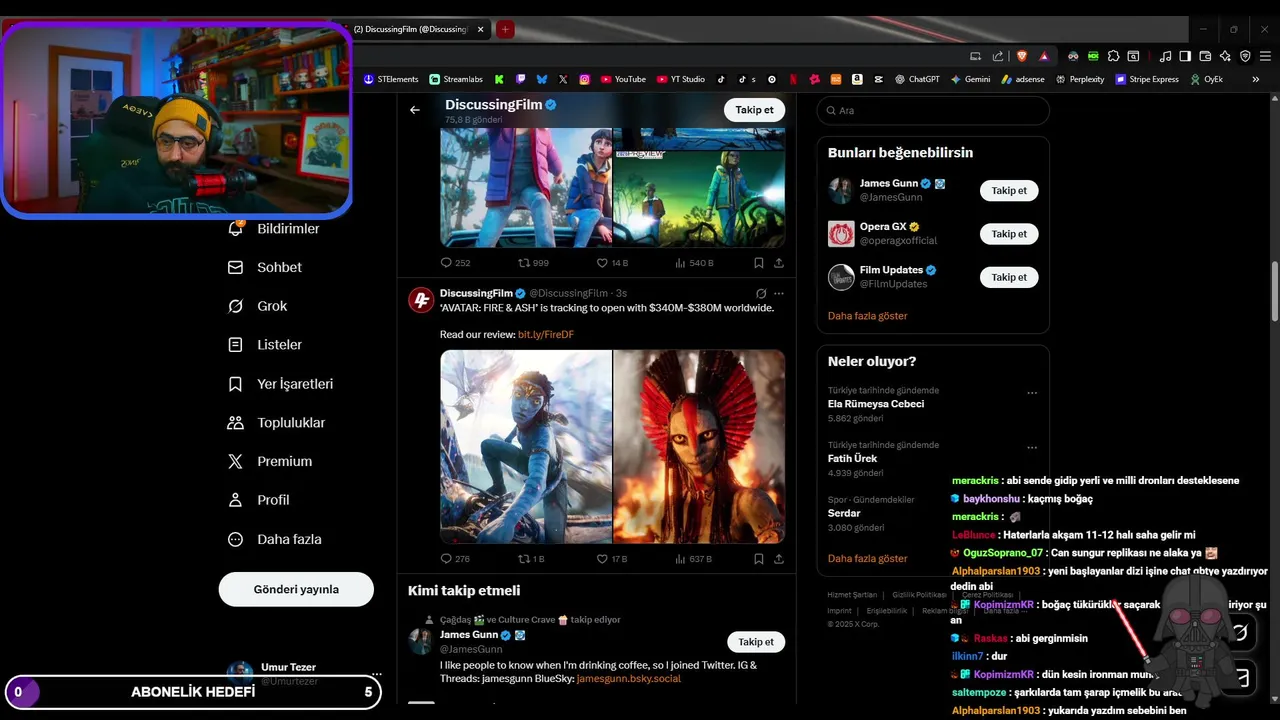1280x720 pixels.
Task: Open the jamesgunn.bsky.social link
Action: (x=629, y=678)
